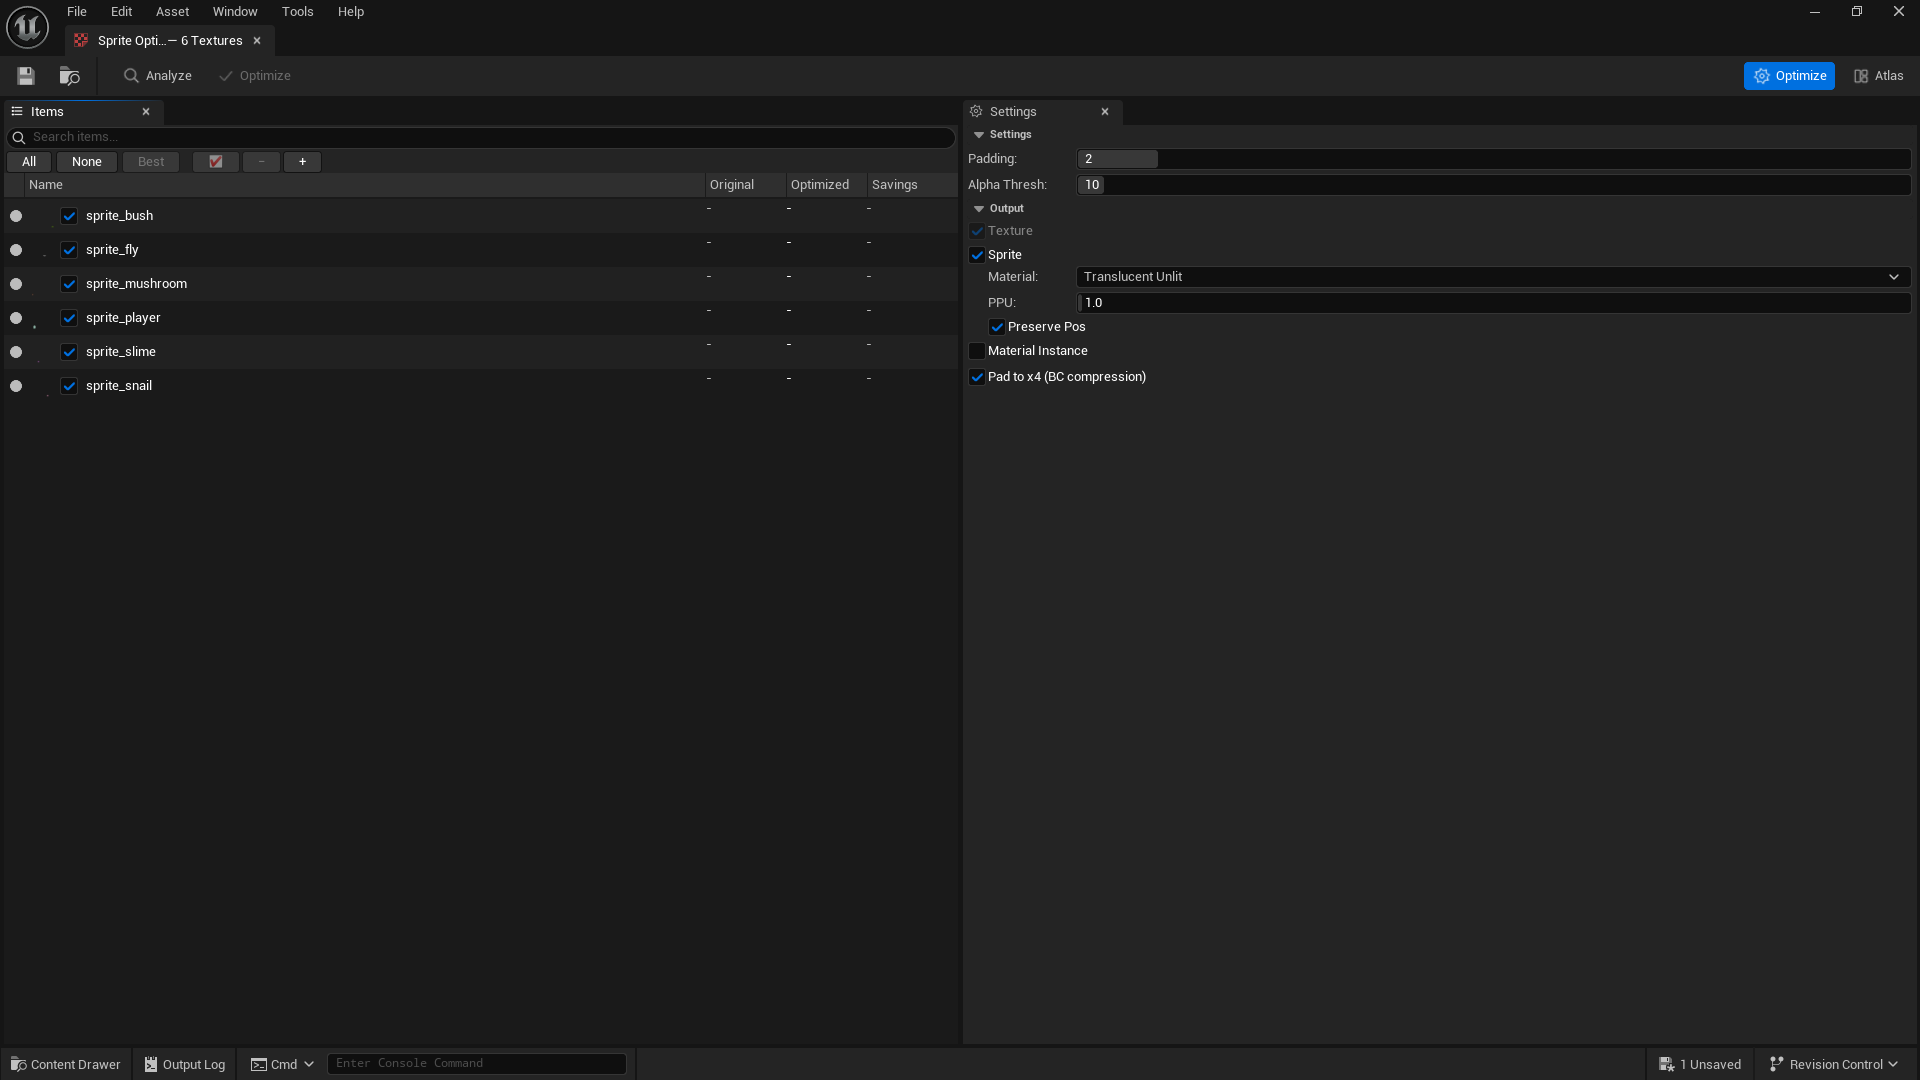
Task: Click the Padding slider field
Action: click(x=1492, y=159)
